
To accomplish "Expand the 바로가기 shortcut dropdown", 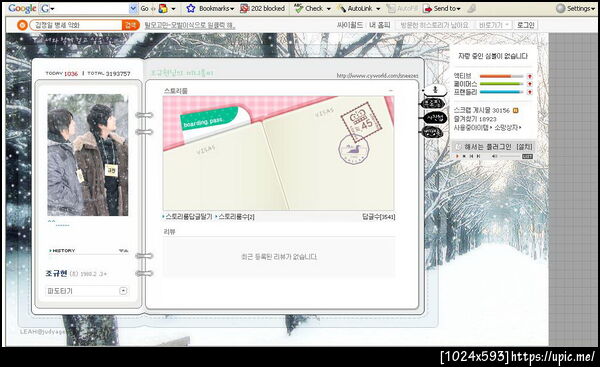I will click(494, 25).
